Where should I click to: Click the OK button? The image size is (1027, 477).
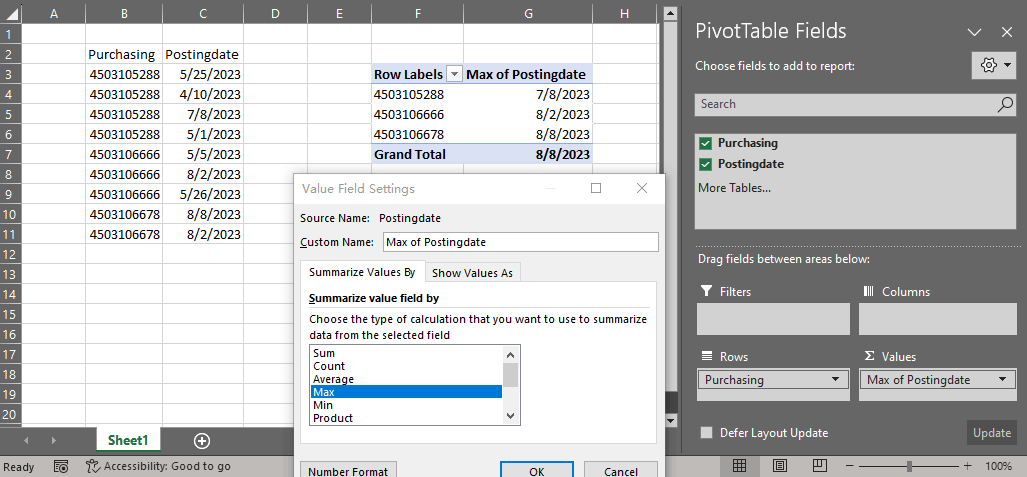click(x=536, y=470)
